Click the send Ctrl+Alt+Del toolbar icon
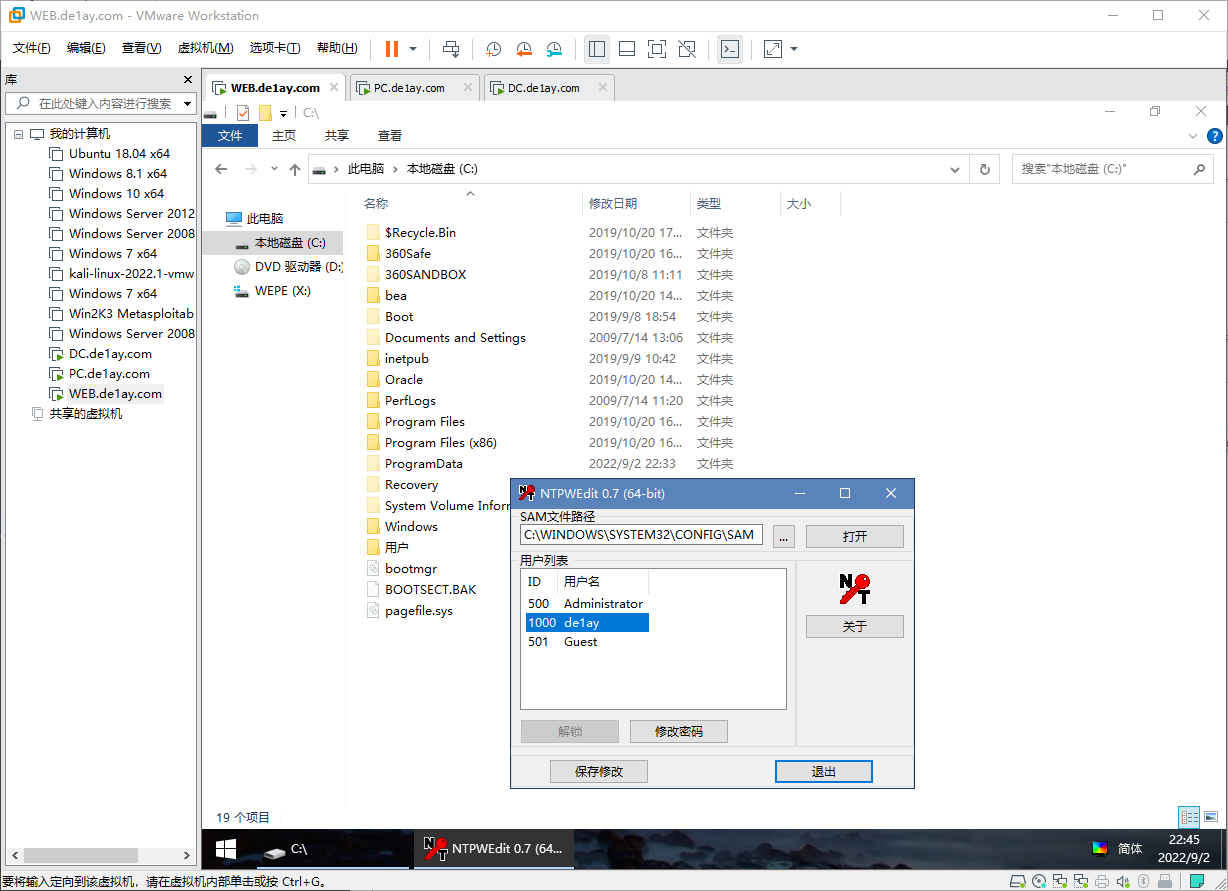This screenshot has height=891, width=1228. click(451, 48)
